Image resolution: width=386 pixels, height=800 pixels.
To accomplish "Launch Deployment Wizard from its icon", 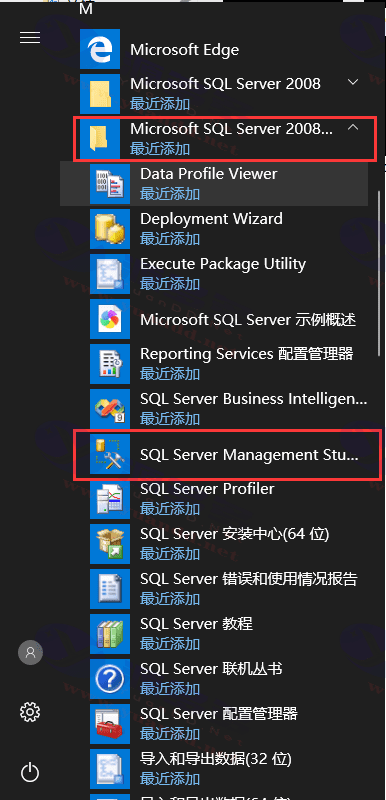I will (110, 229).
